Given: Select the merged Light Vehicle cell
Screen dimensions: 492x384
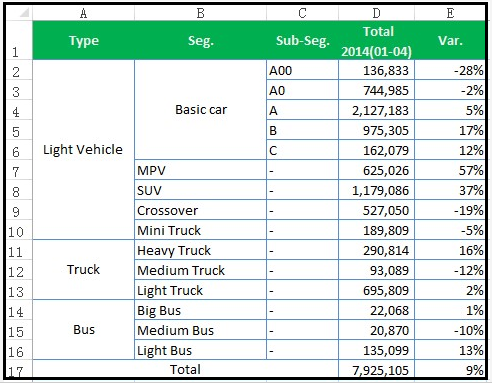Looking at the screenshot, I should [x=84, y=150].
